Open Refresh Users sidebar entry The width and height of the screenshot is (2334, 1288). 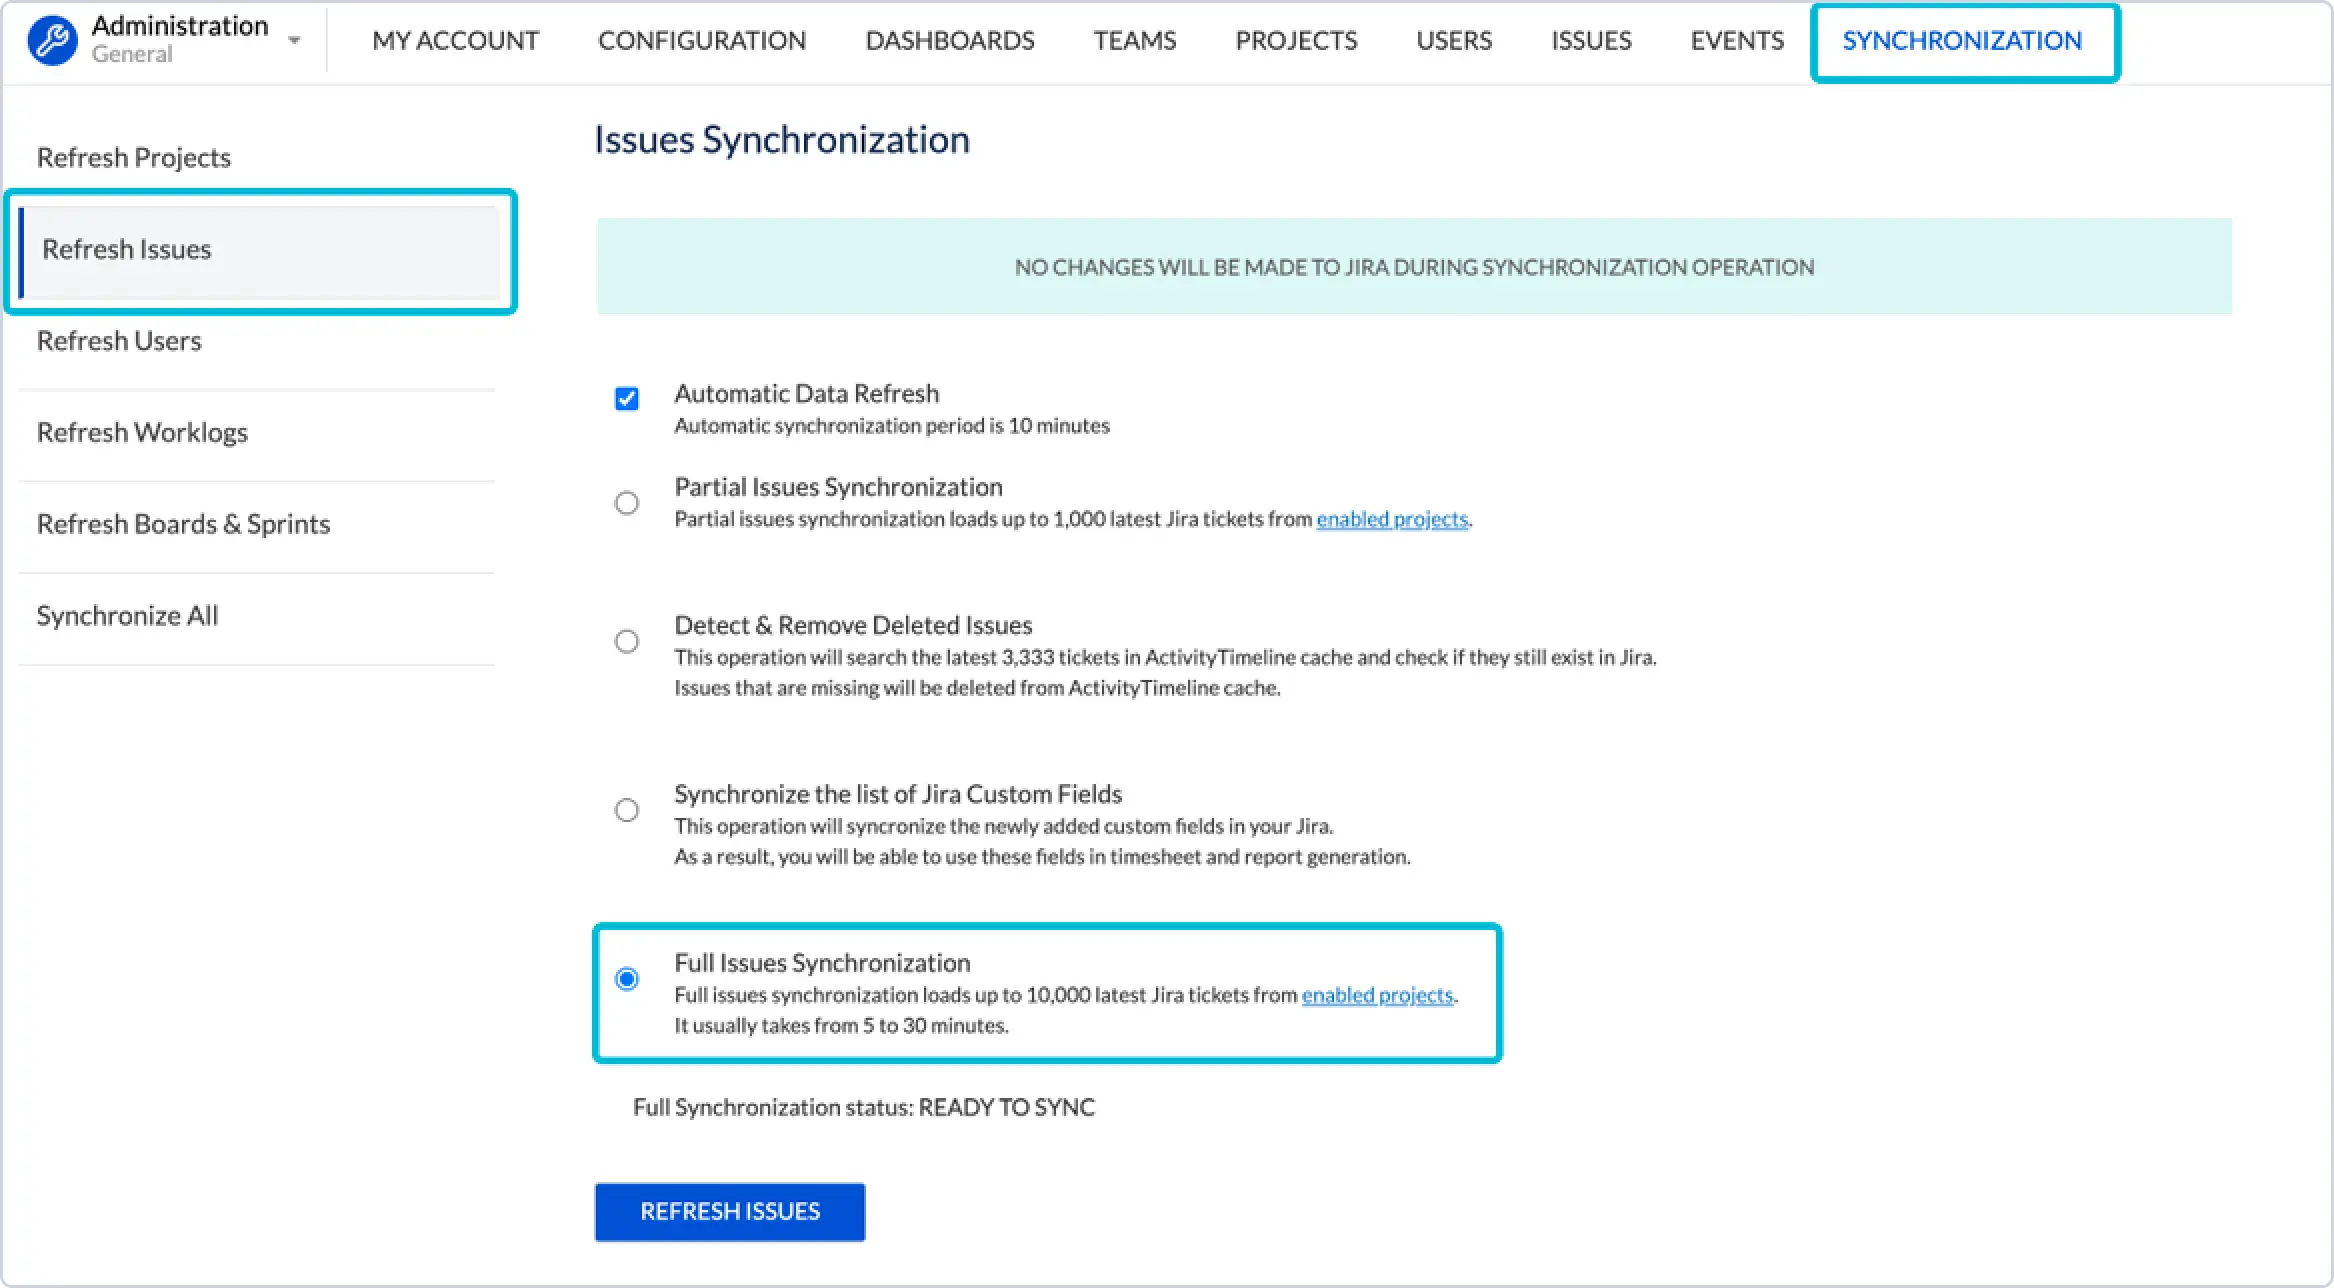[x=119, y=341]
